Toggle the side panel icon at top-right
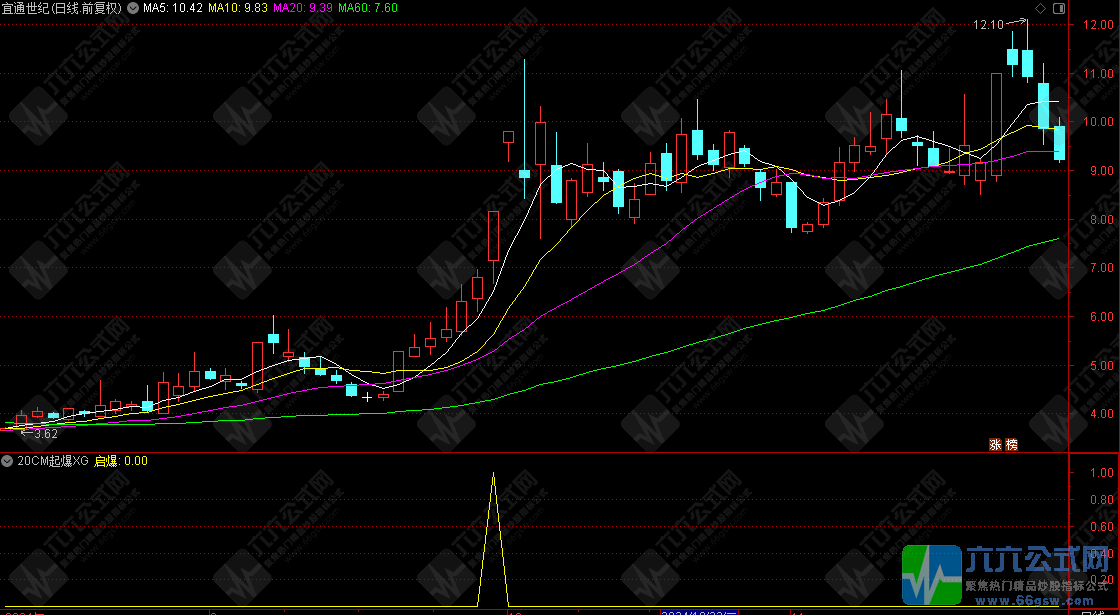 pos(1060,8)
